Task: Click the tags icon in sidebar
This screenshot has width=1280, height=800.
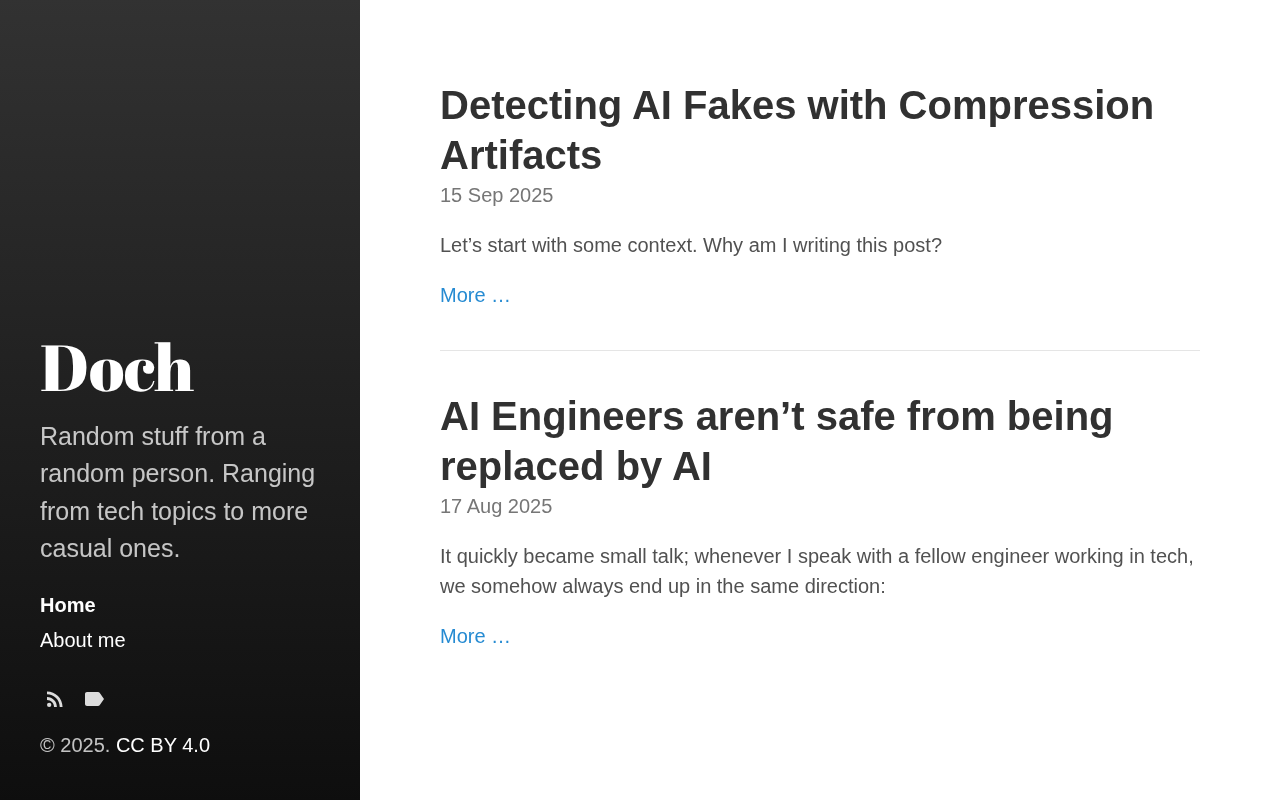Action: click(94, 699)
